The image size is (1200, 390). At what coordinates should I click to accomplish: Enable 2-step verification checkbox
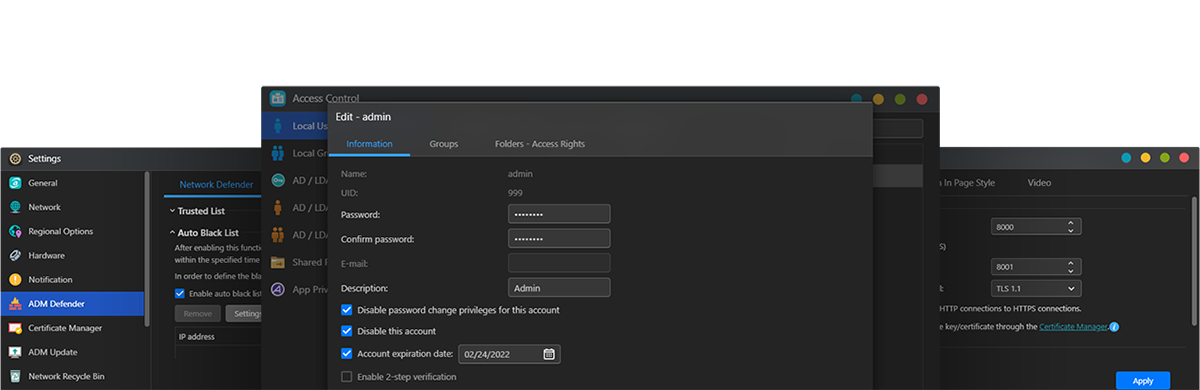(347, 377)
